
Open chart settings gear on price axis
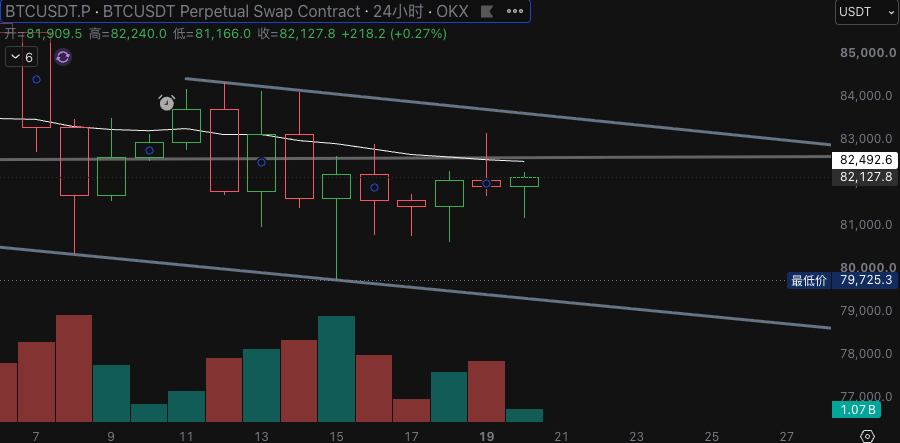[868, 436]
